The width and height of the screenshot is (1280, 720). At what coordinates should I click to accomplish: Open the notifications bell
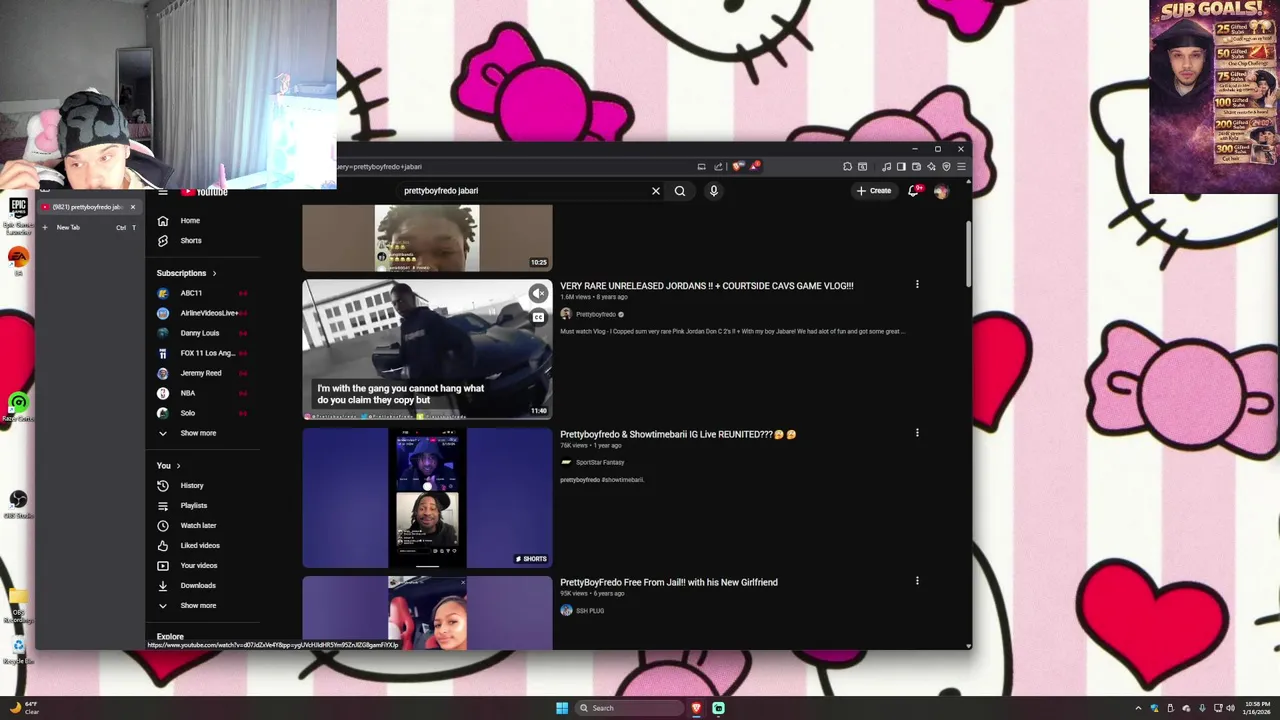click(x=913, y=190)
